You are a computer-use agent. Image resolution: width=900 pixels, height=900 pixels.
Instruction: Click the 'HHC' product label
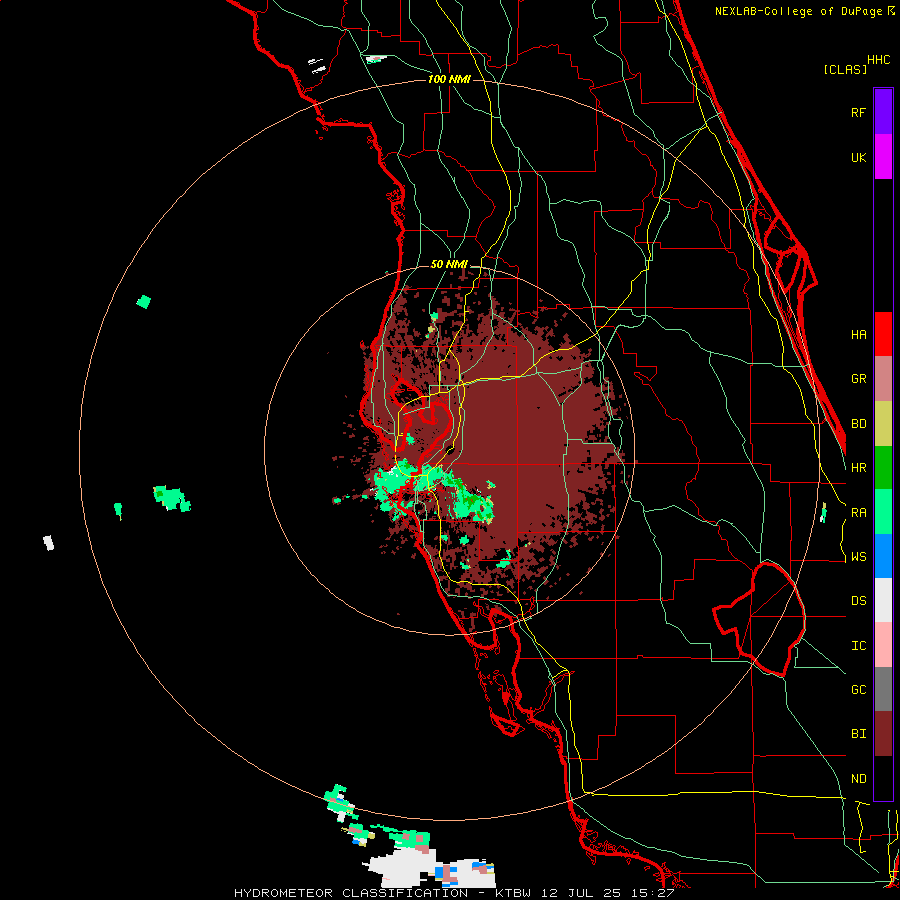[x=878, y=60]
